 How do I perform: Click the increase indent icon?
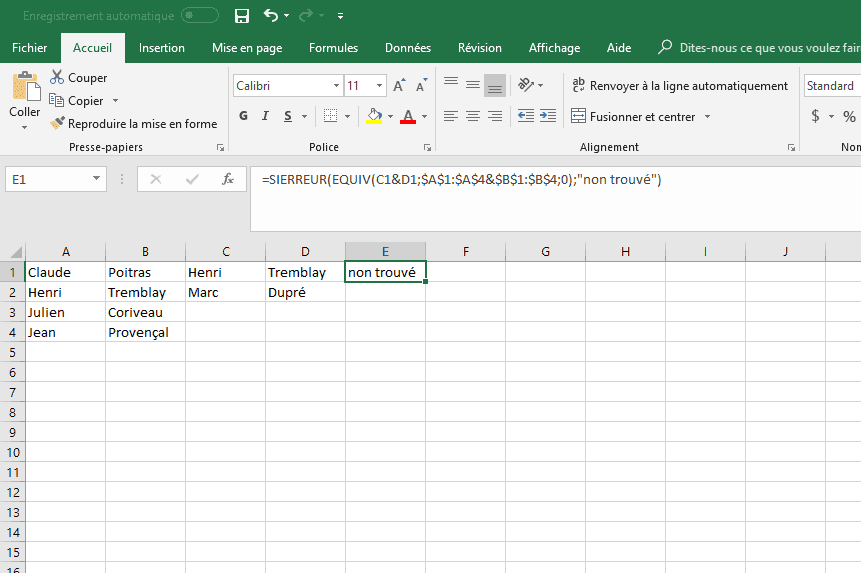(x=548, y=117)
